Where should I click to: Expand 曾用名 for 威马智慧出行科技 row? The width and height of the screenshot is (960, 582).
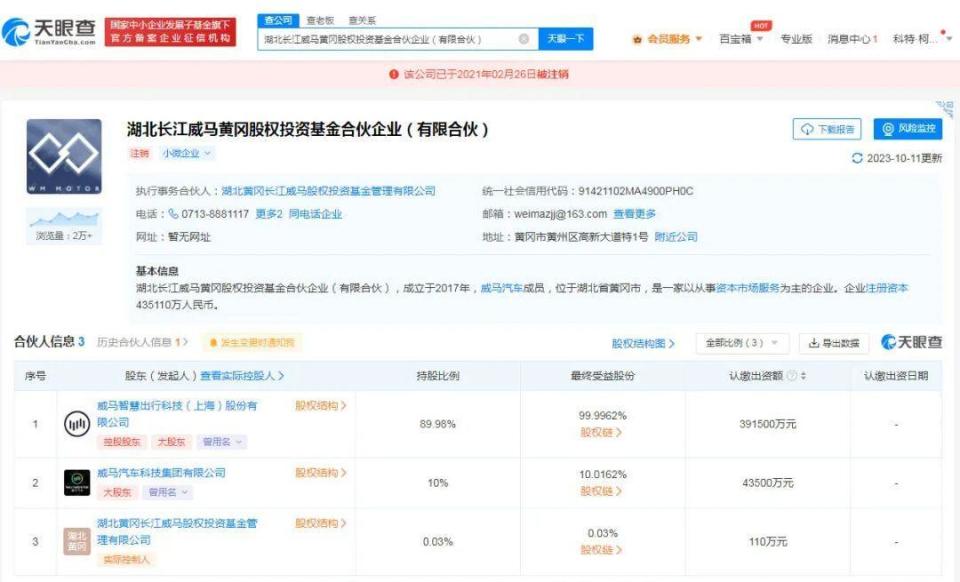[222, 441]
